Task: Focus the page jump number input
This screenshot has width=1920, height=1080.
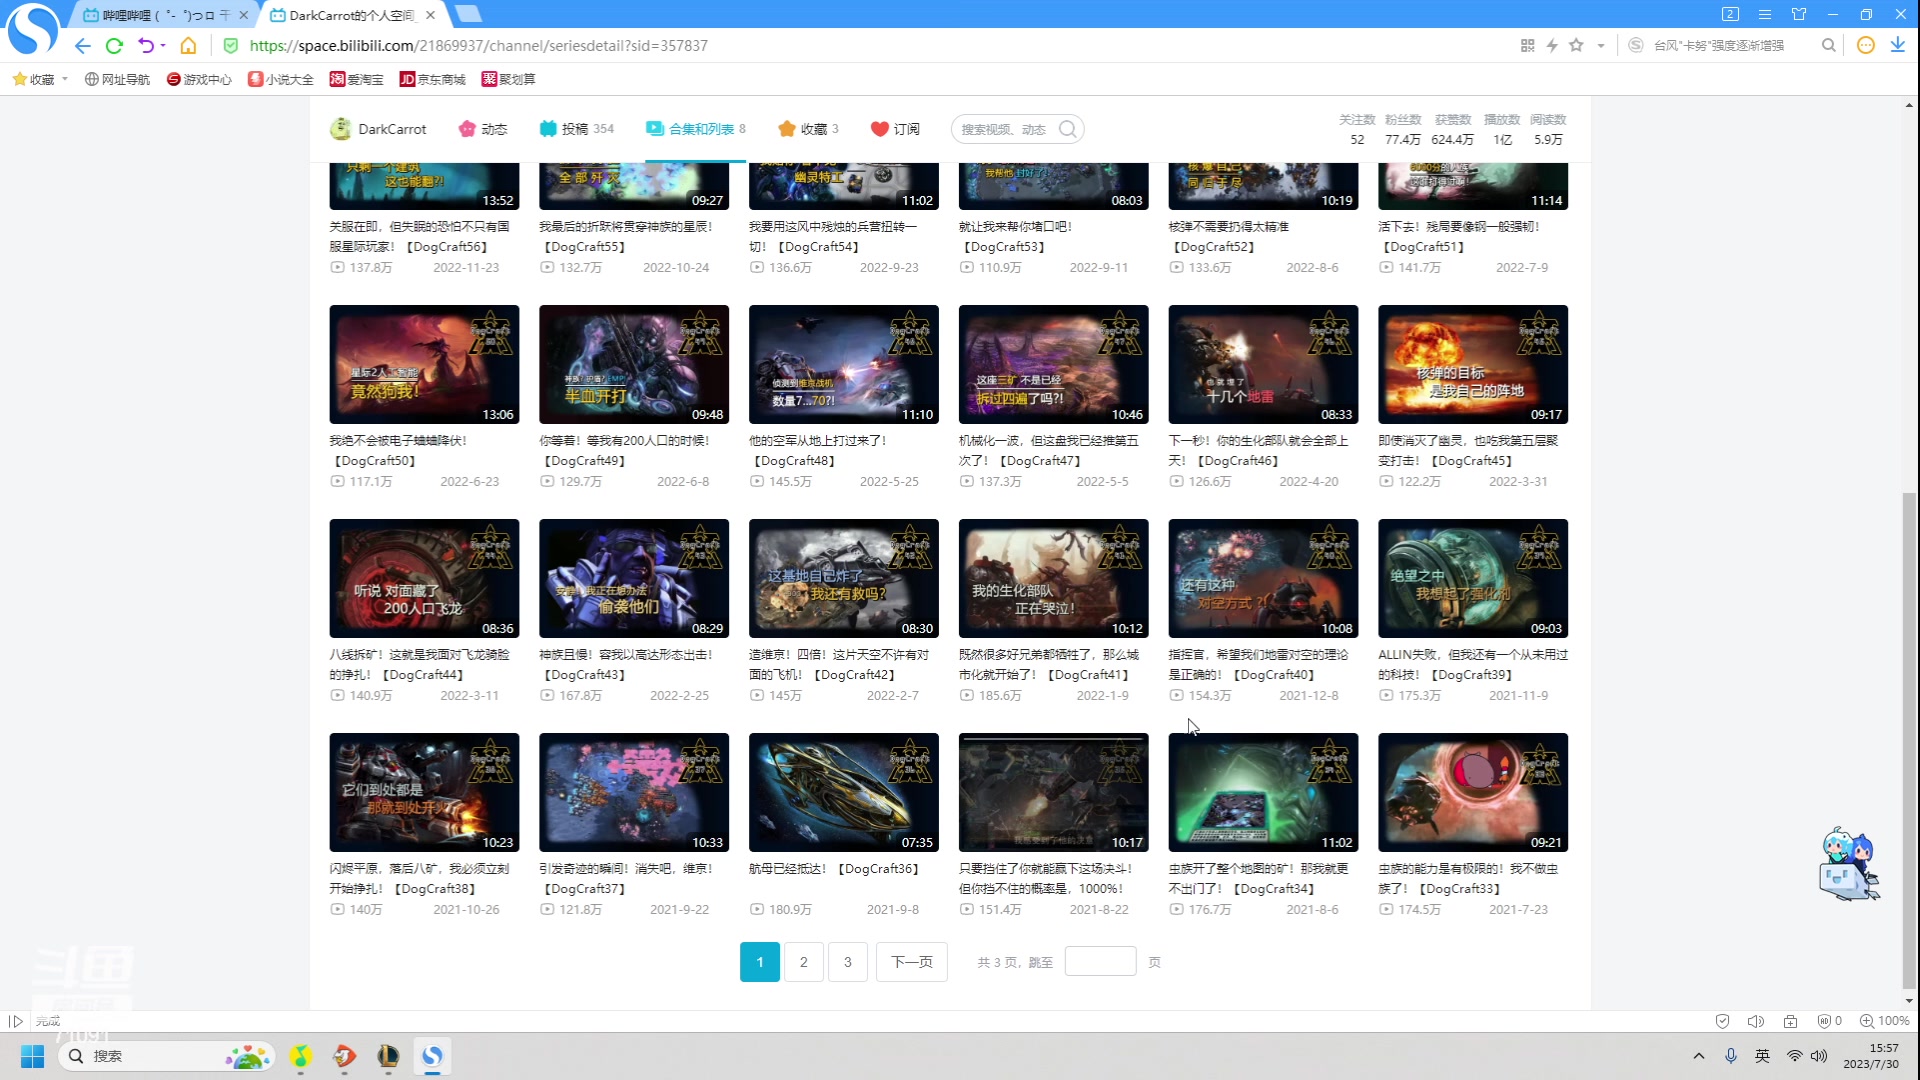Action: (x=1100, y=962)
